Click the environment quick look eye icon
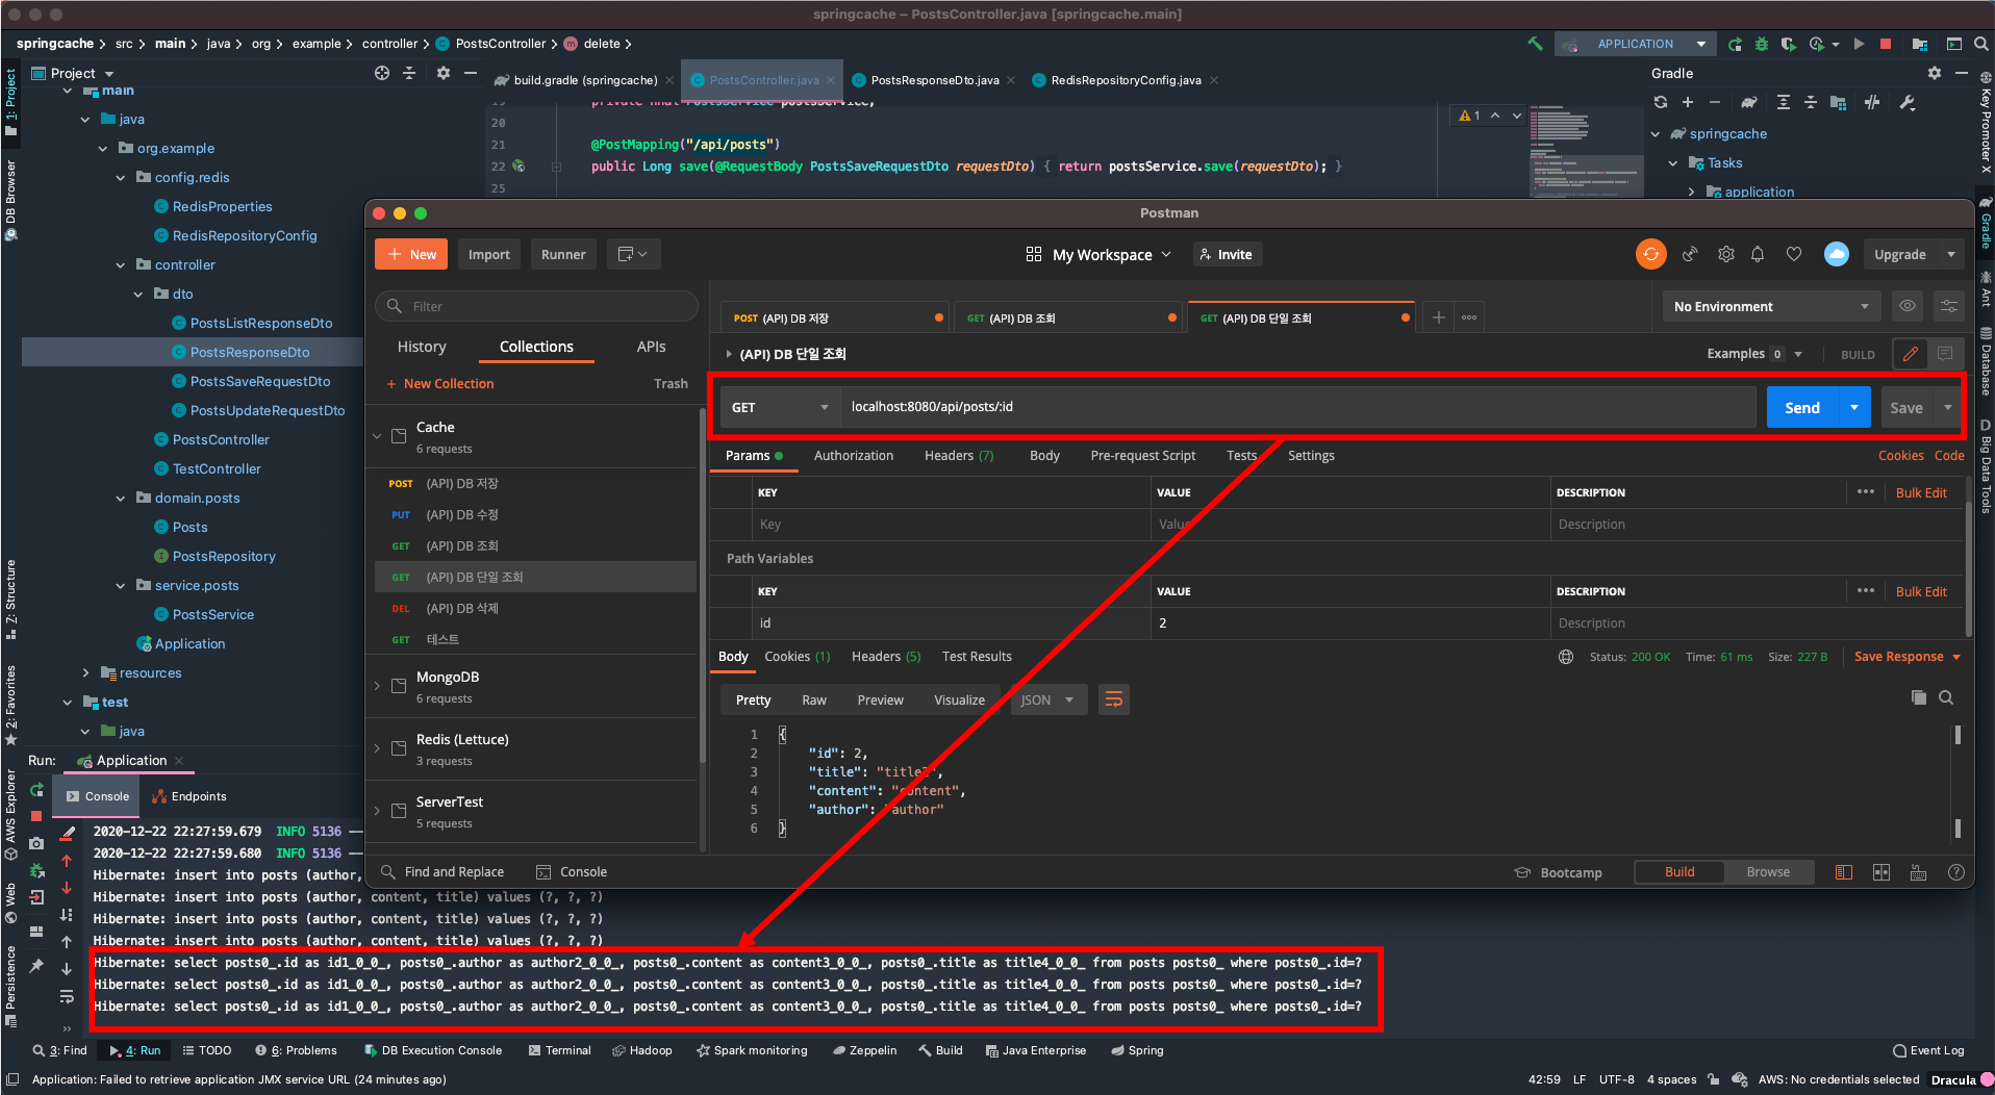The image size is (1995, 1095). point(1908,306)
